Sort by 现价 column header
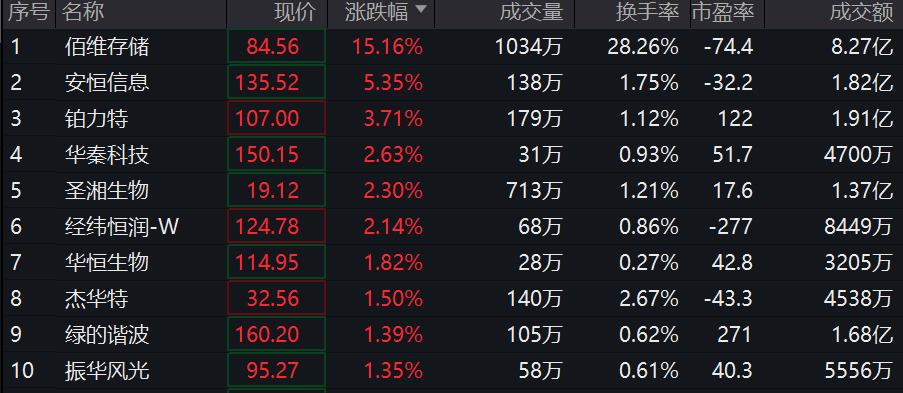 295,12
